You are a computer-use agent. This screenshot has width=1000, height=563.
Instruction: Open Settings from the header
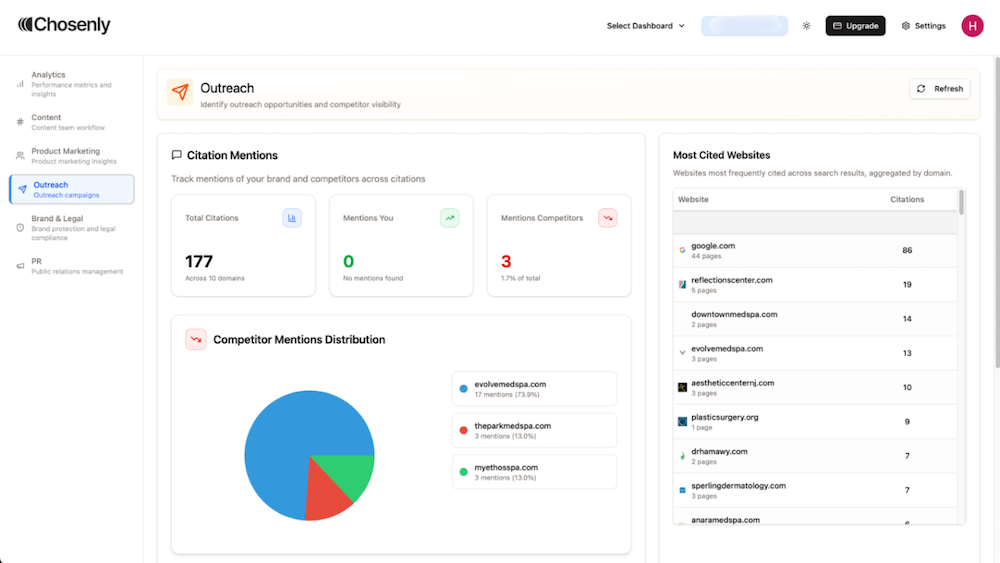(923, 26)
